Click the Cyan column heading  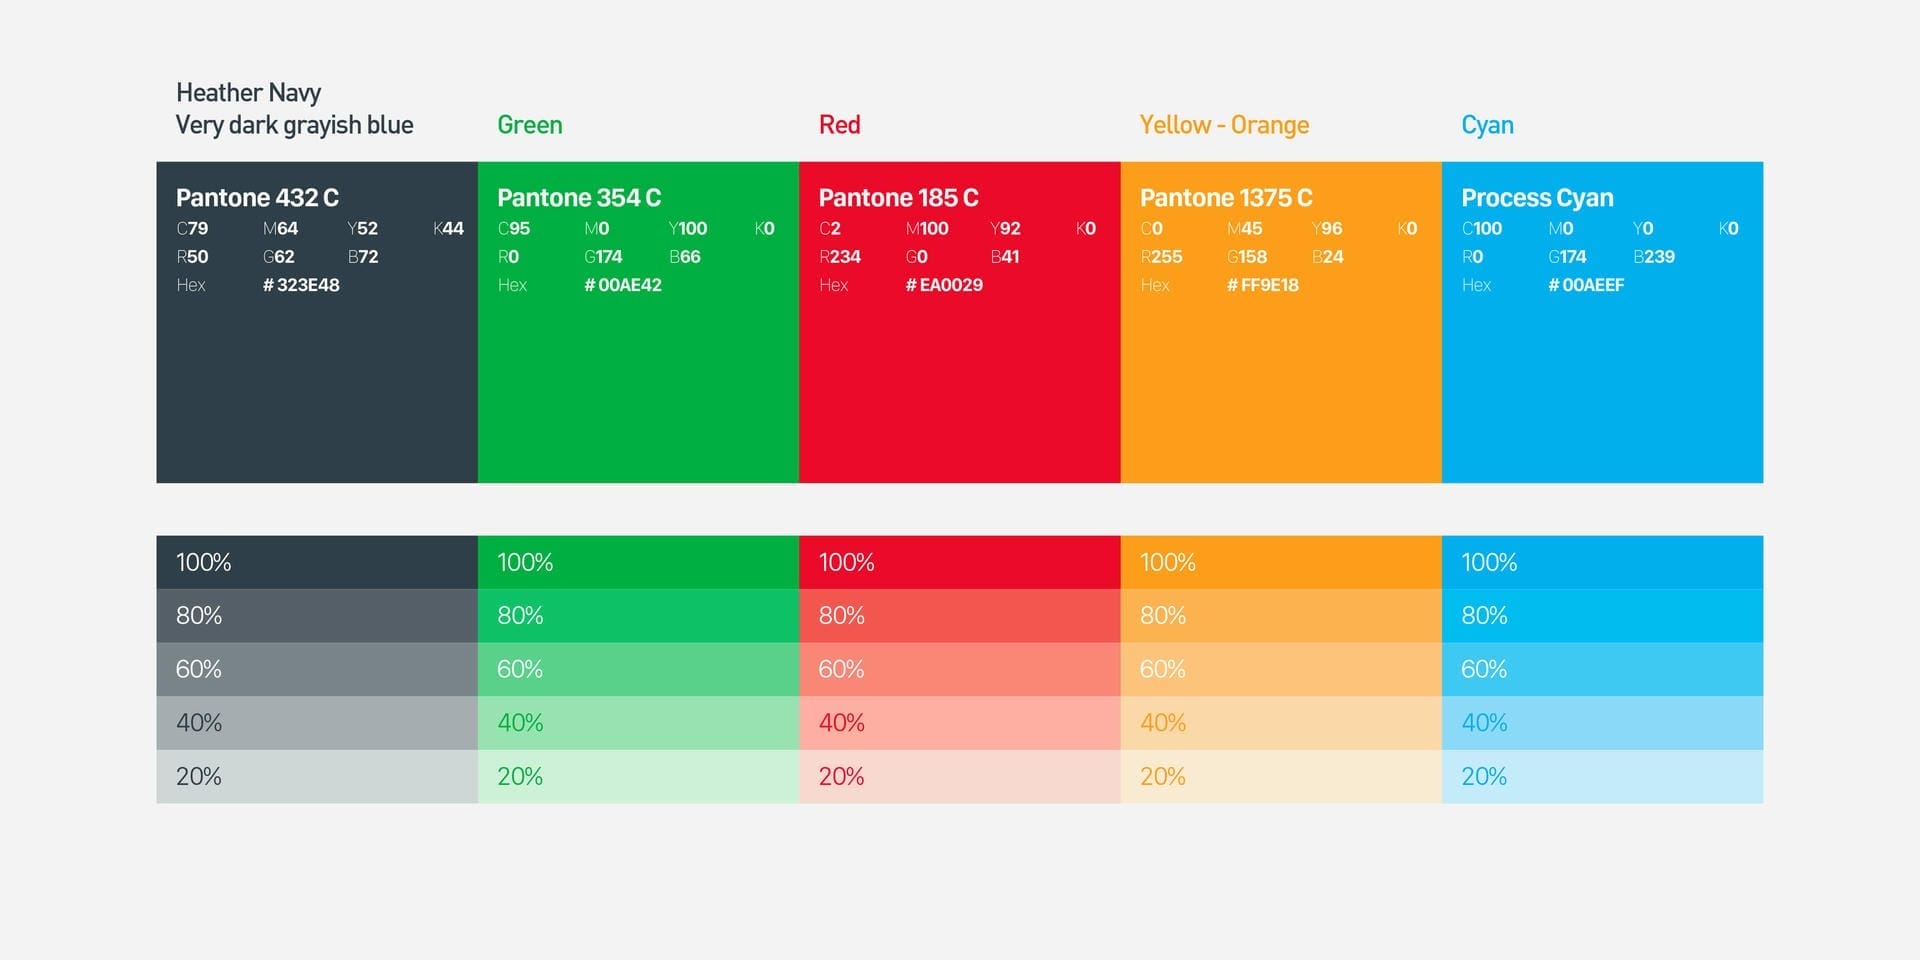[1487, 125]
